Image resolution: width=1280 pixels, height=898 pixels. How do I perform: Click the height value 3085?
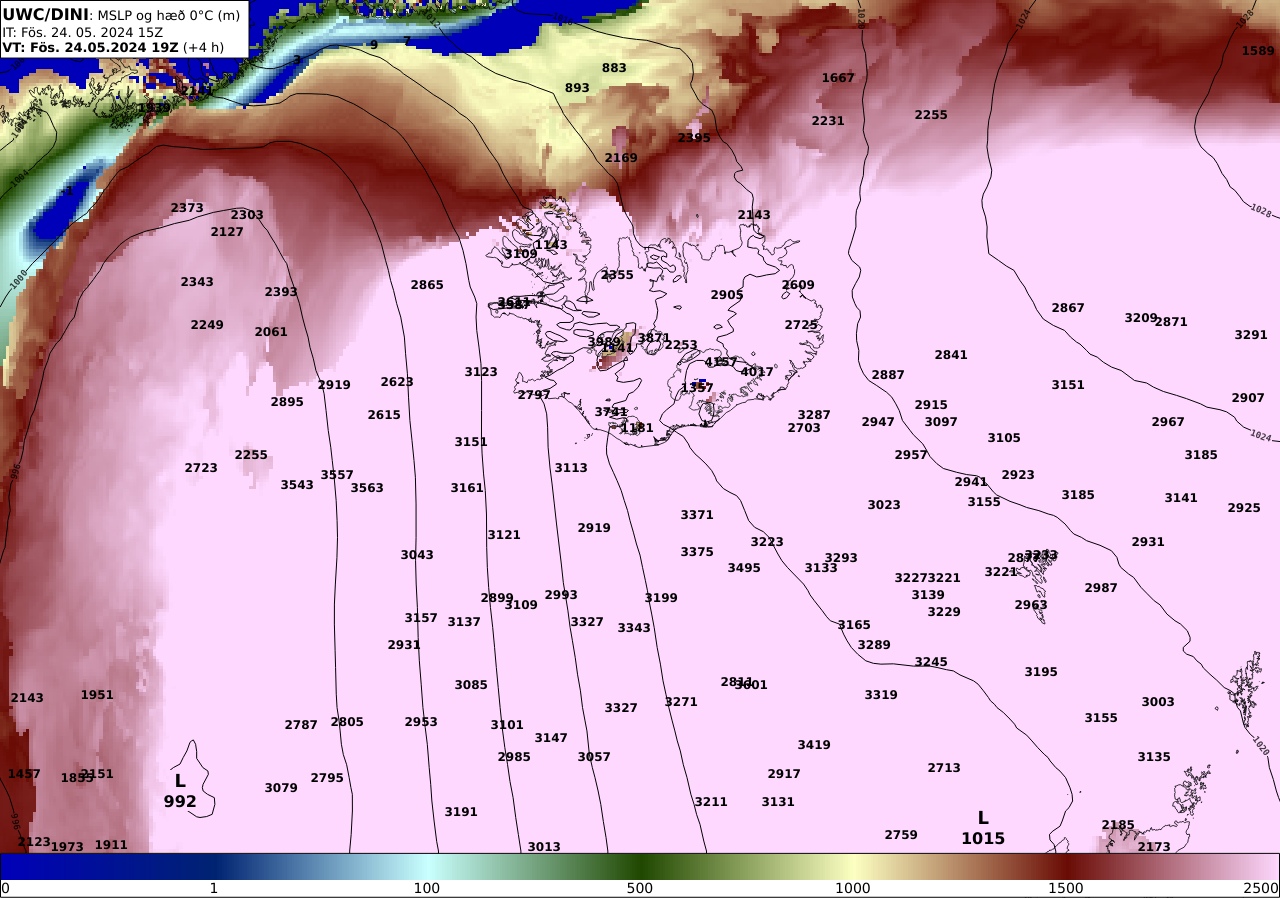click(x=471, y=685)
